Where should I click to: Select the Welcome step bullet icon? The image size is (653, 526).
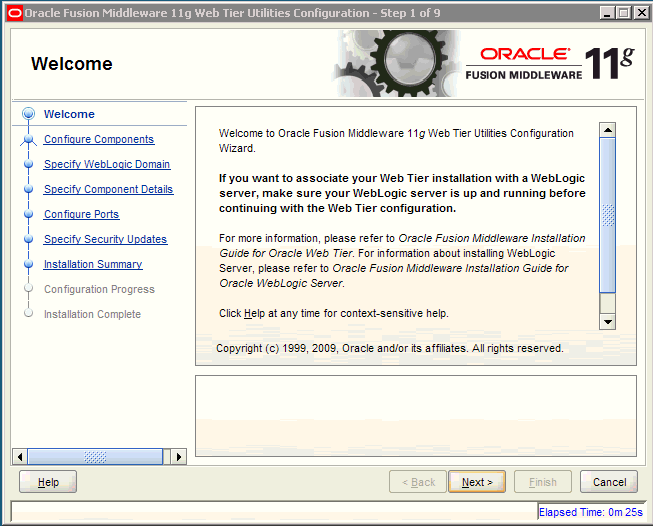[28, 114]
